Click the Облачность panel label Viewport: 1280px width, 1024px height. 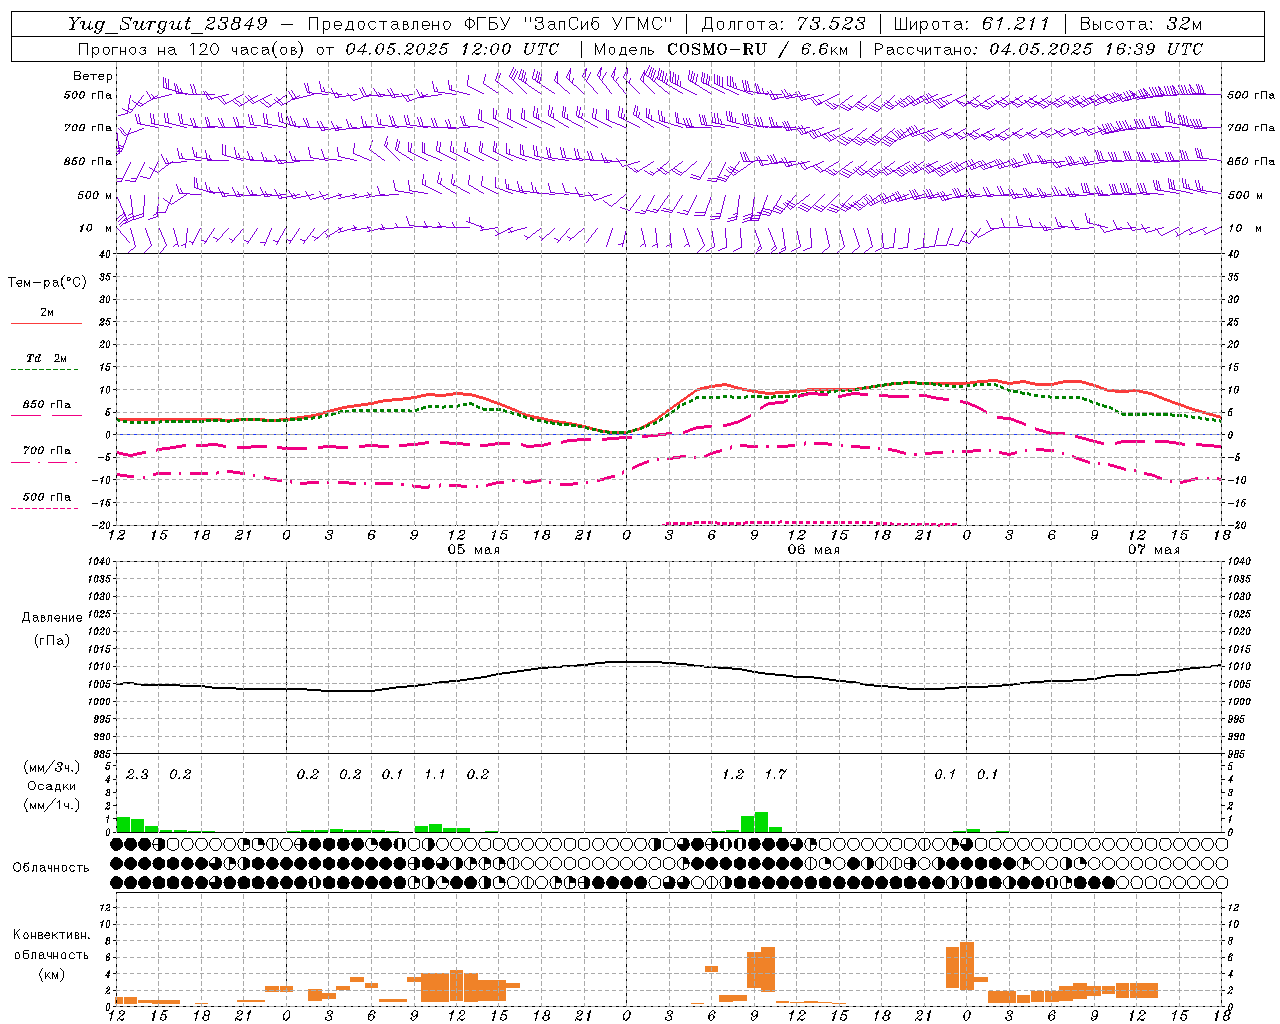(x=51, y=868)
